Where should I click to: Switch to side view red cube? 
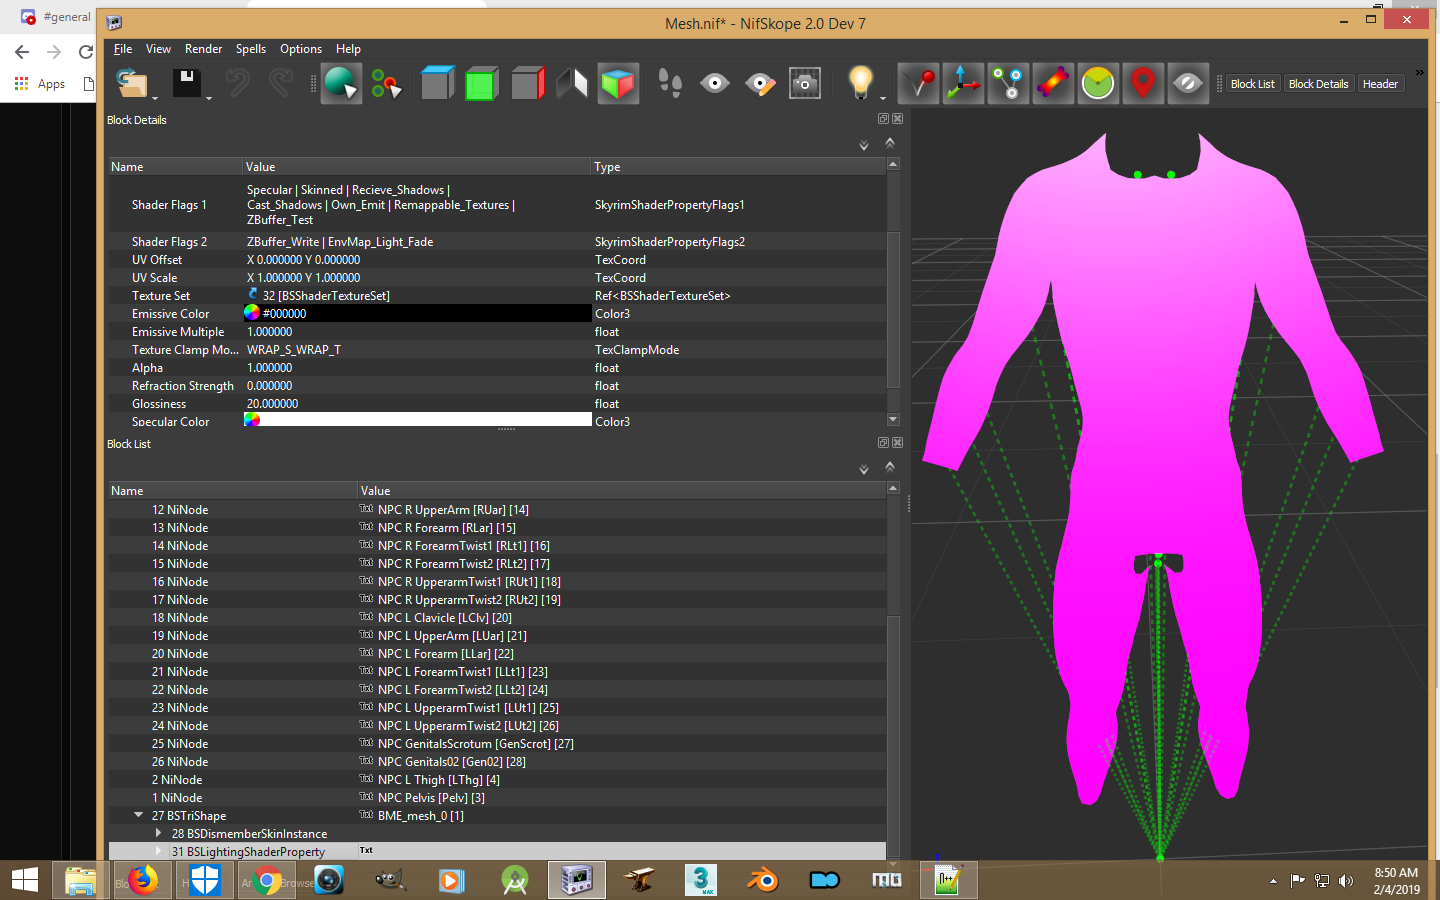[527, 83]
